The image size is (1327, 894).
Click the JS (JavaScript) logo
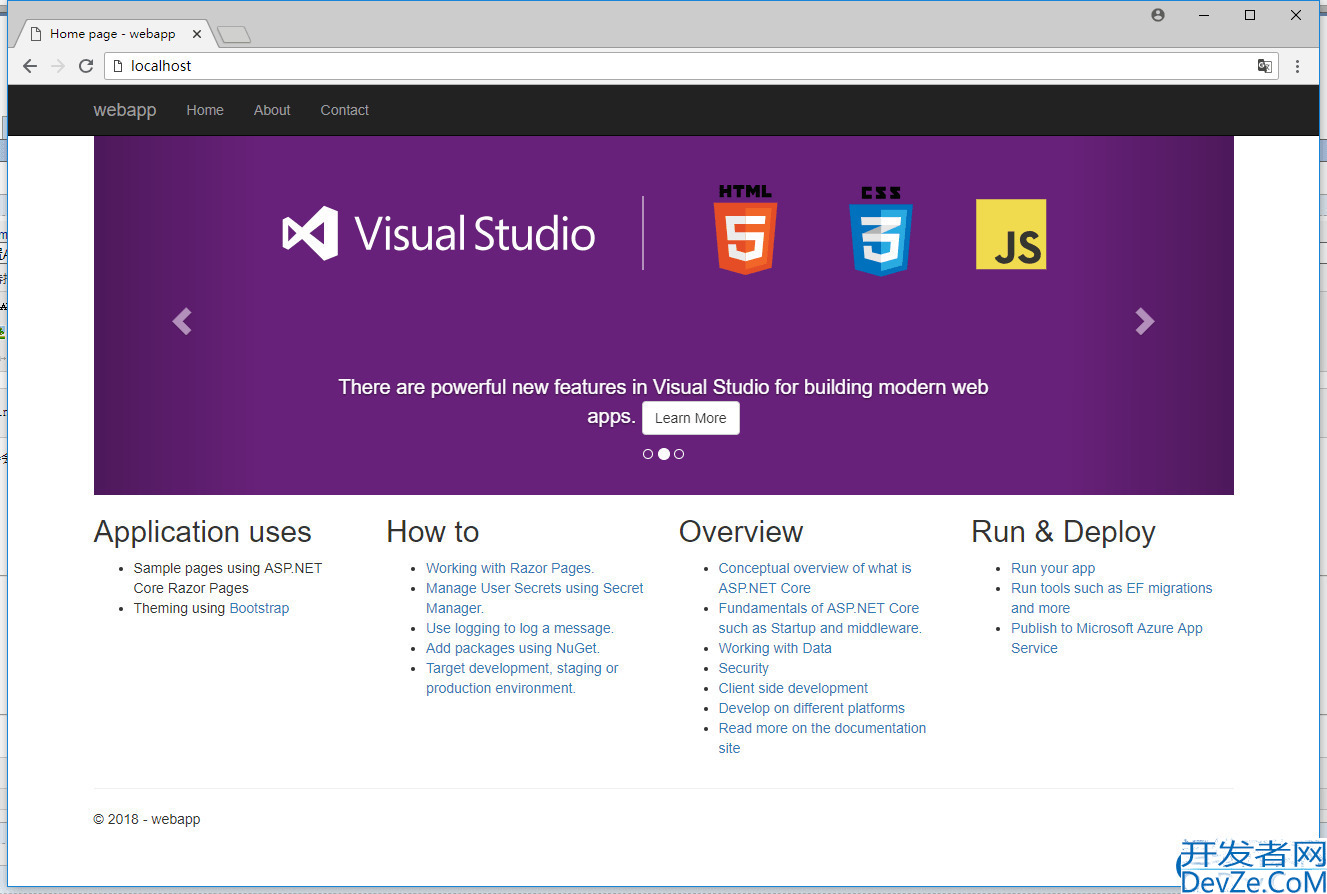pyautogui.click(x=1010, y=232)
